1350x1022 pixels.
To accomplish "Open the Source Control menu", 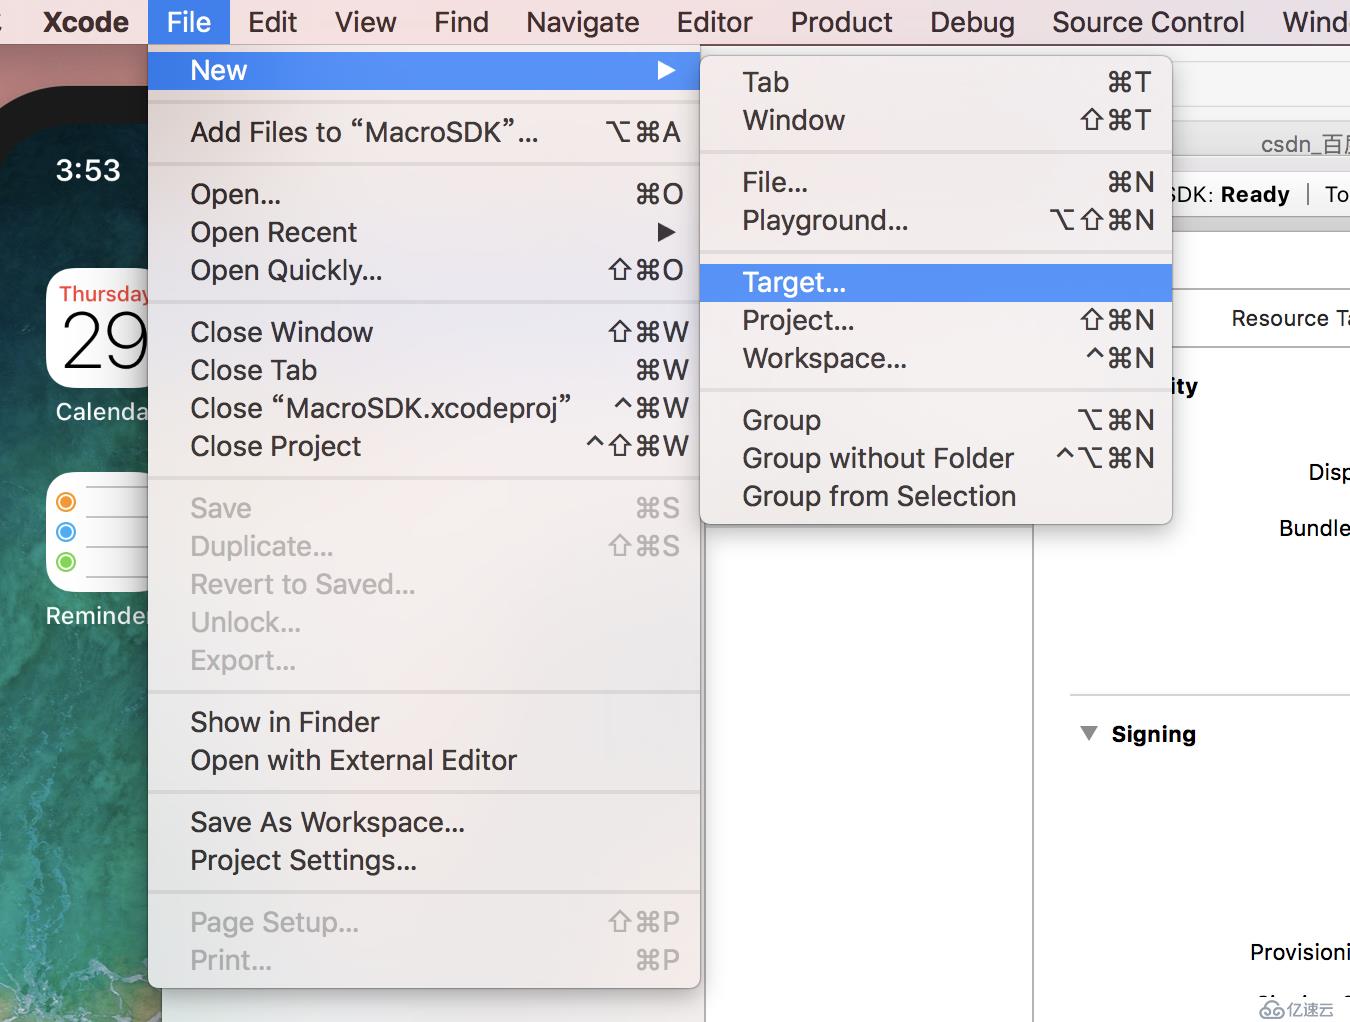I will coord(1148,22).
